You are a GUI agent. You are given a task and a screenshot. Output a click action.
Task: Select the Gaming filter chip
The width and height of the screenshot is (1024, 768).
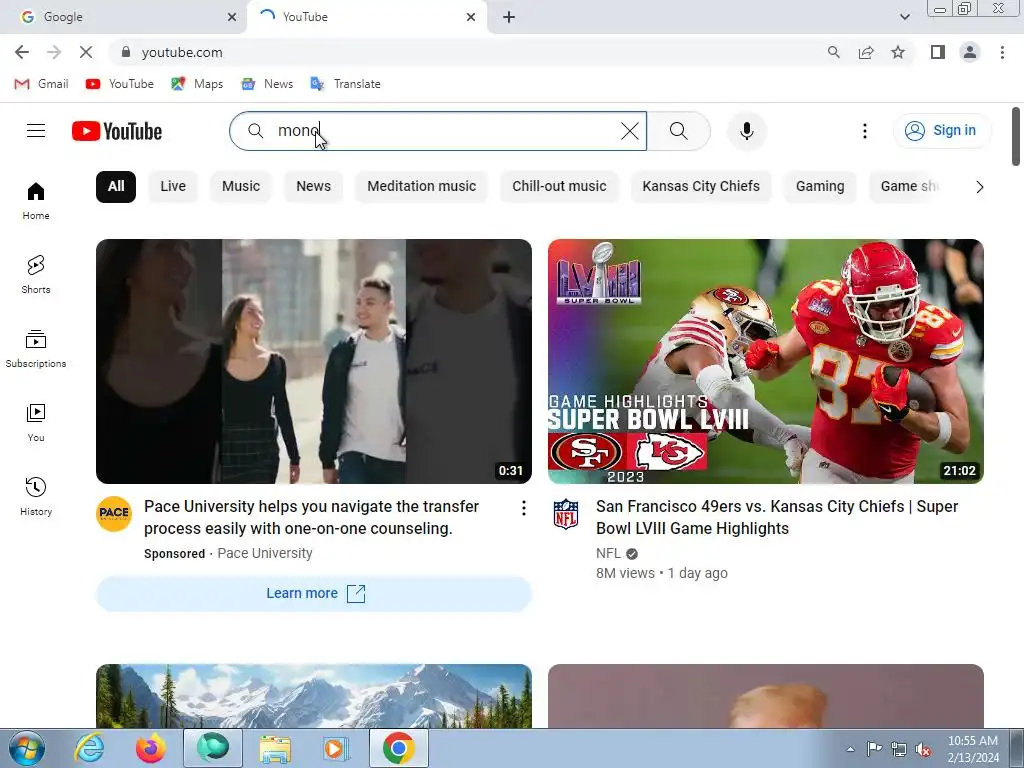click(820, 187)
